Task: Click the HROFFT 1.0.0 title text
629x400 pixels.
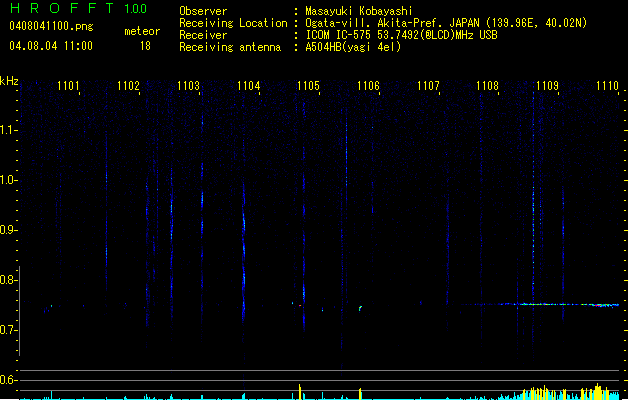Action: click(x=79, y=8)
